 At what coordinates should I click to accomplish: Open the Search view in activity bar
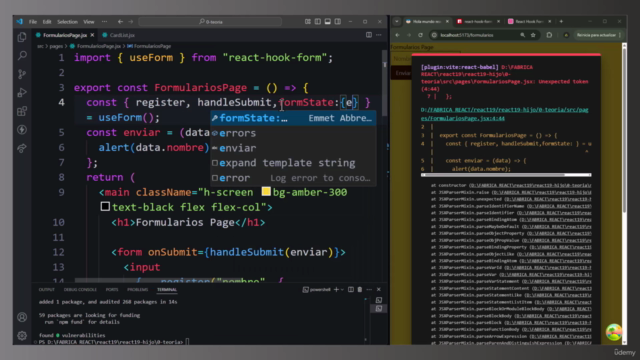(22, 56)
